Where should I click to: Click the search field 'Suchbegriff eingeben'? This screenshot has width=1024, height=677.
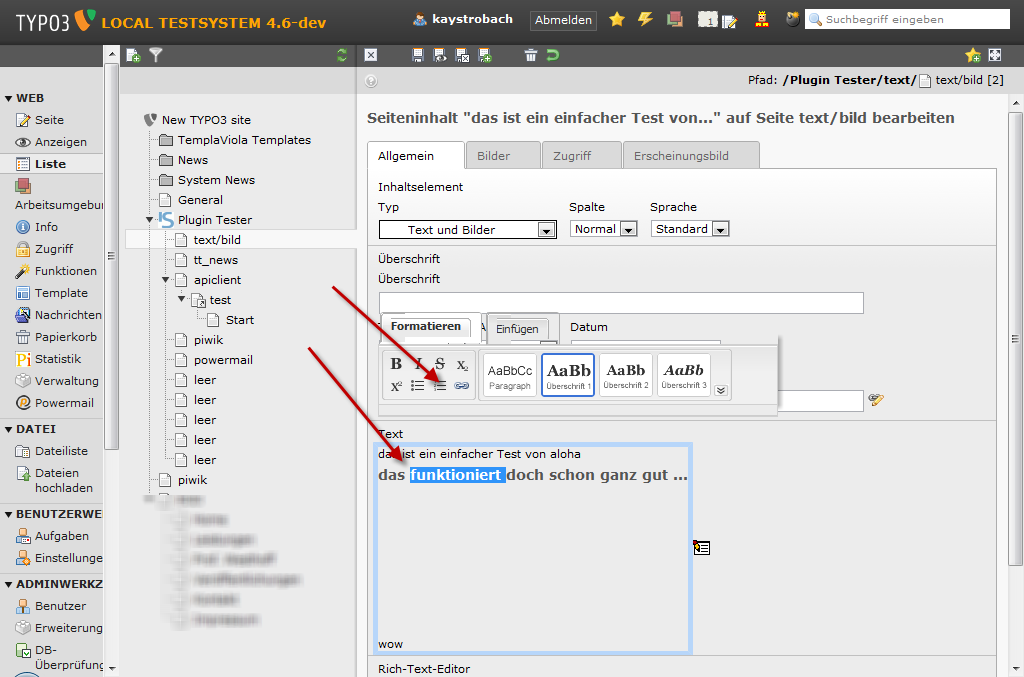click(x=910, y=19)
